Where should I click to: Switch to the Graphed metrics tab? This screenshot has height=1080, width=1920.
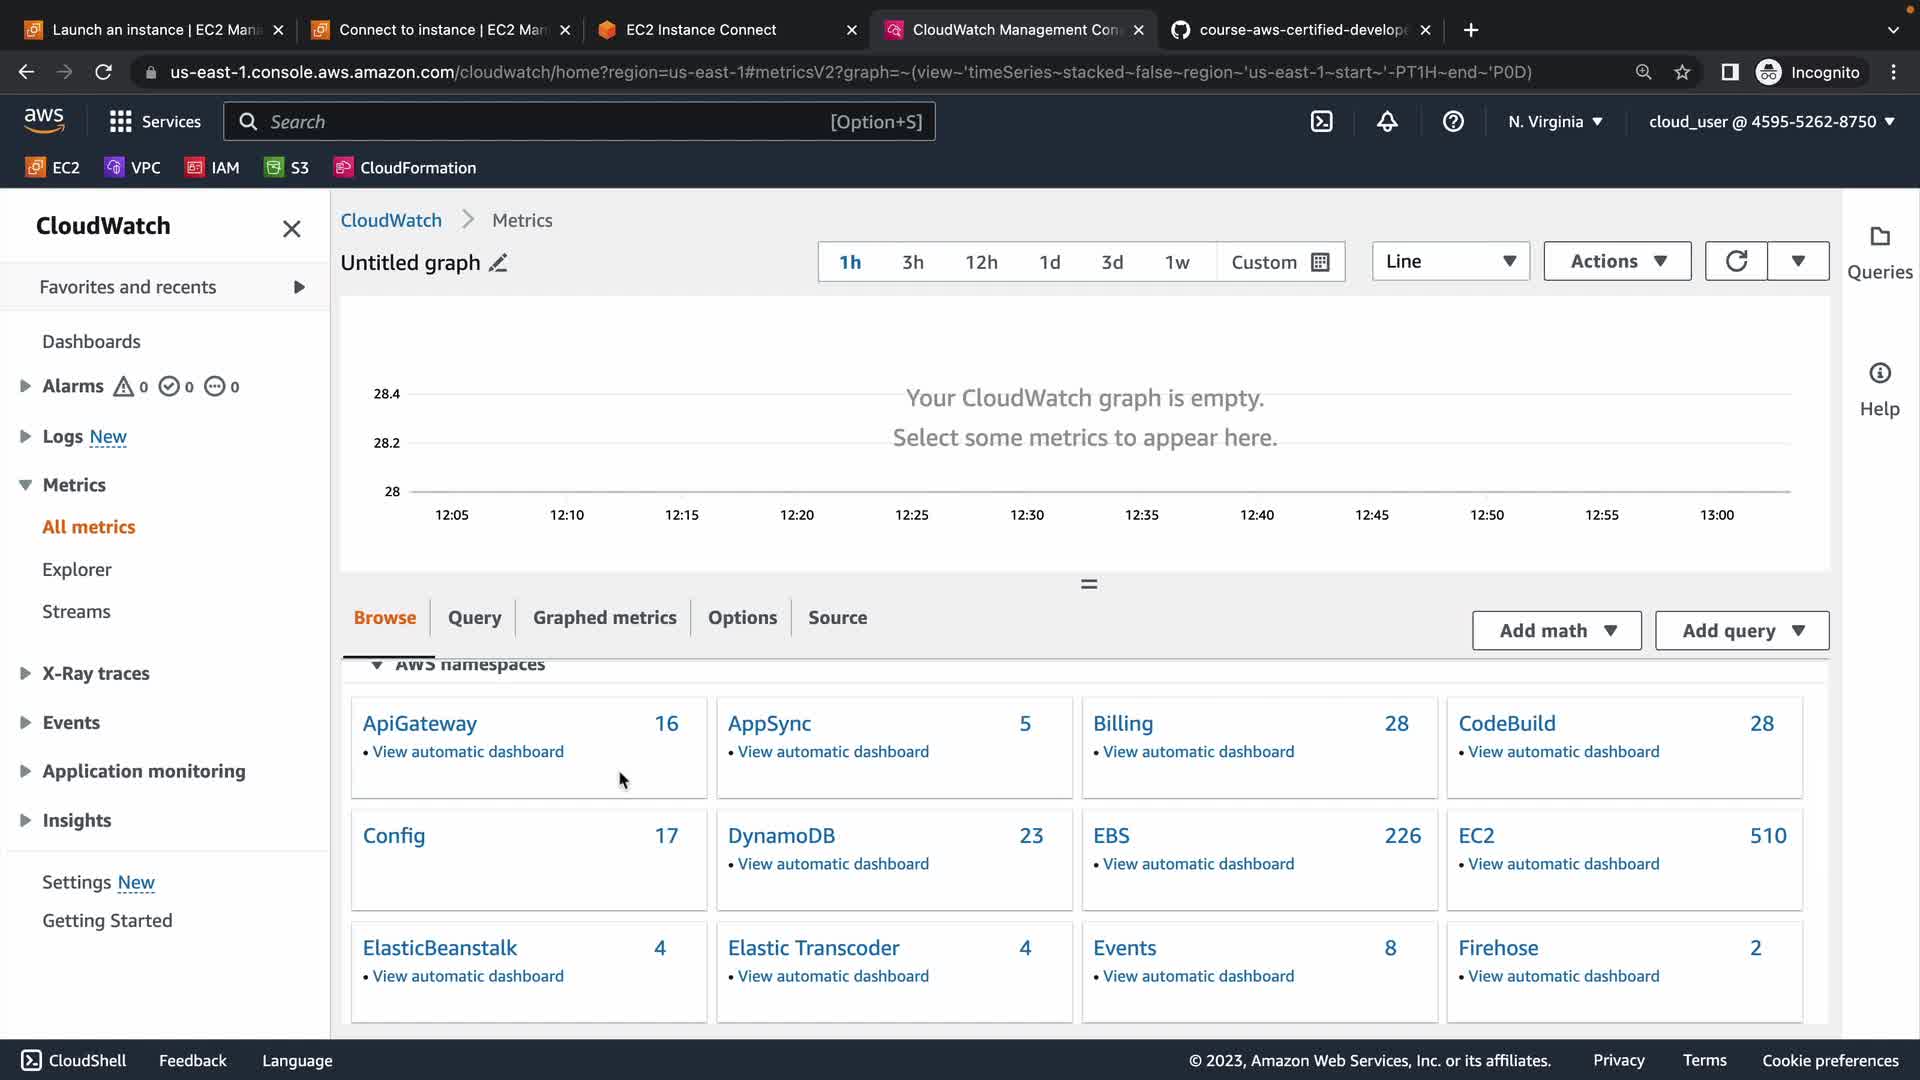pyautogui.click(x=604, y=618)
